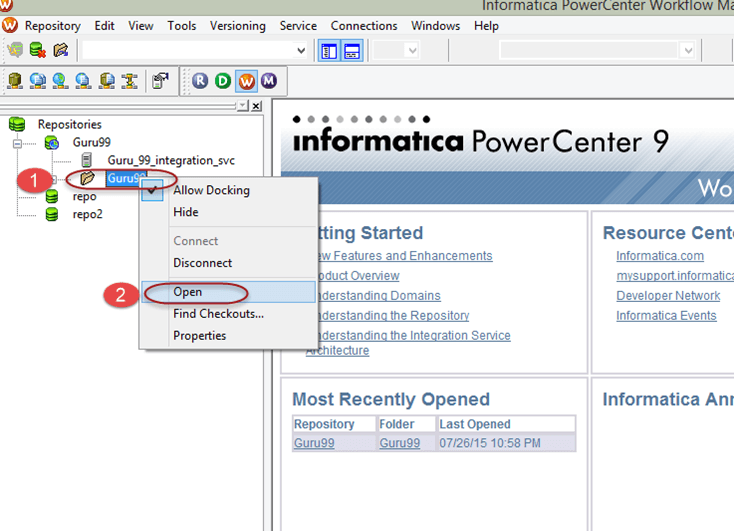Click the open folder toolbar icon
Viewport: 734px width, 531px height.
(x=60, y=50)
